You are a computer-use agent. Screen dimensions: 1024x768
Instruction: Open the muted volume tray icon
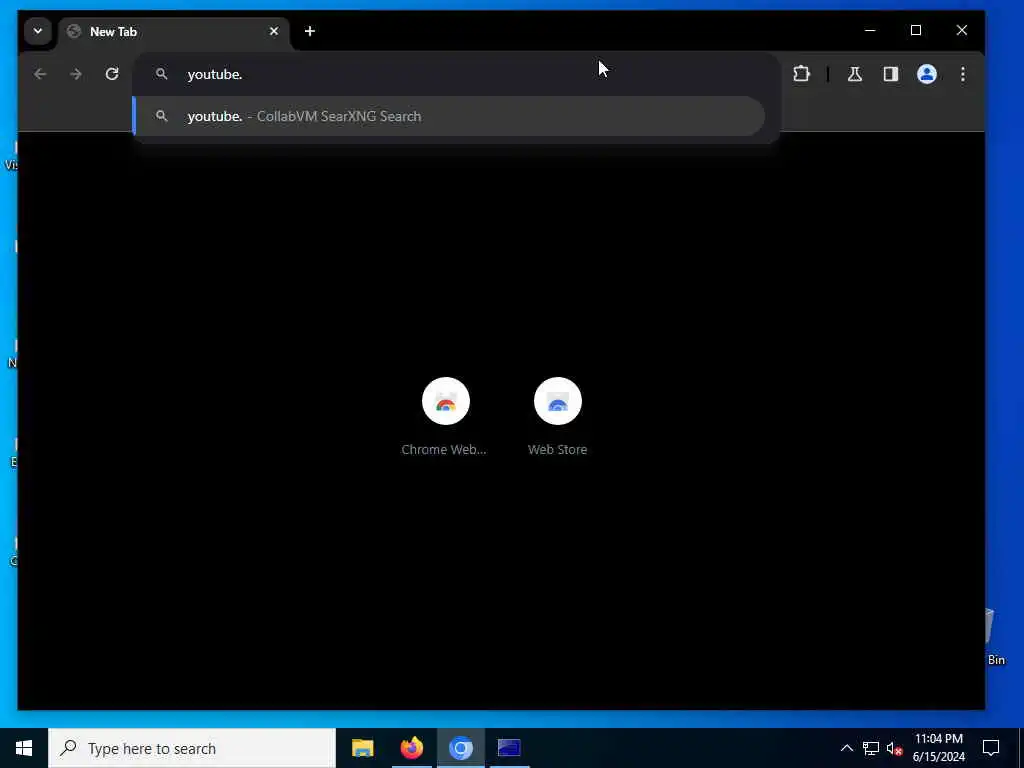pyautogui.click(x=895, y=748)
